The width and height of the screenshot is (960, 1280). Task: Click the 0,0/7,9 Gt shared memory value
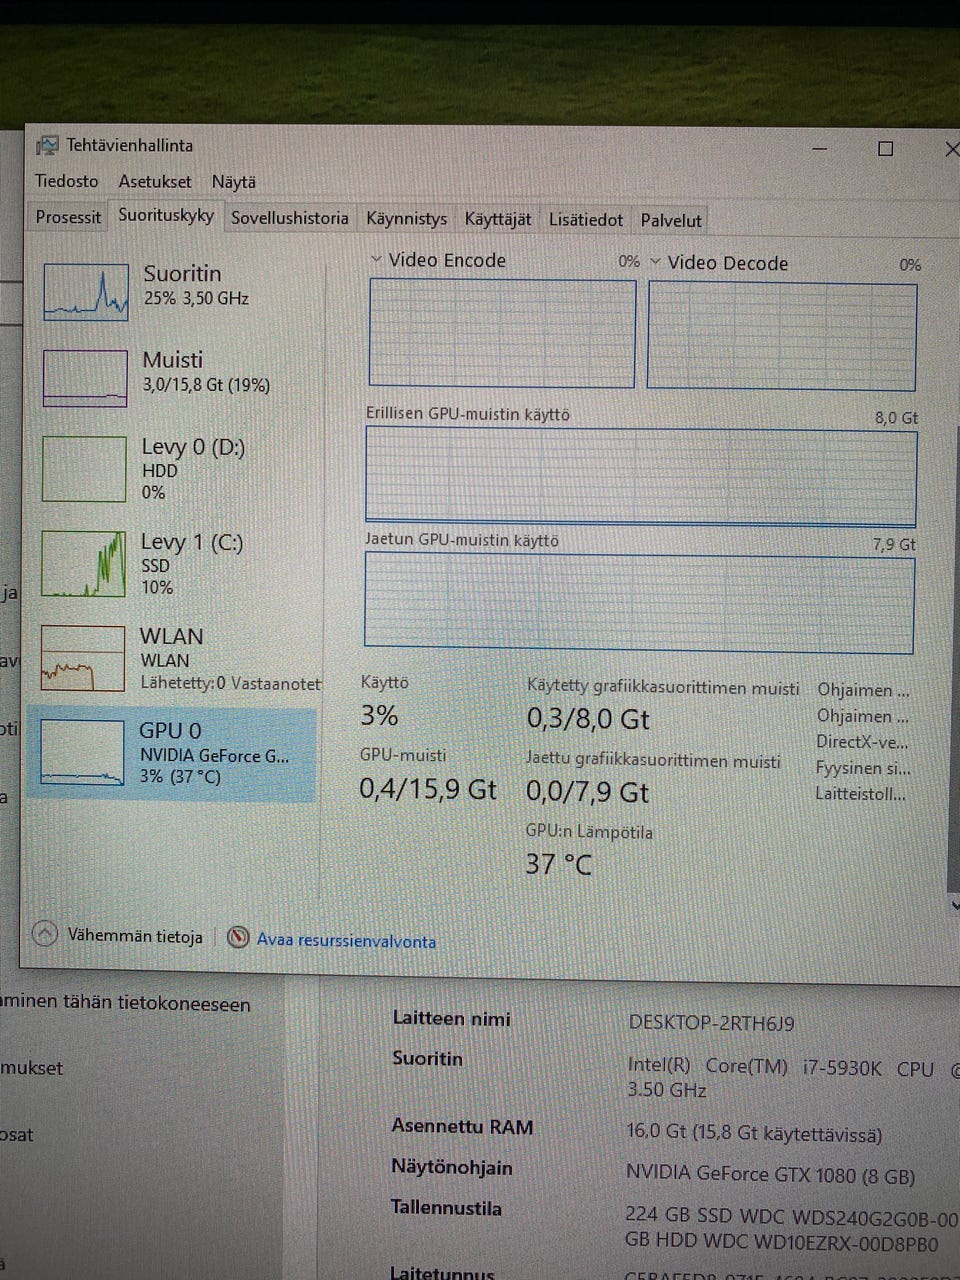(x=587, y=792)
